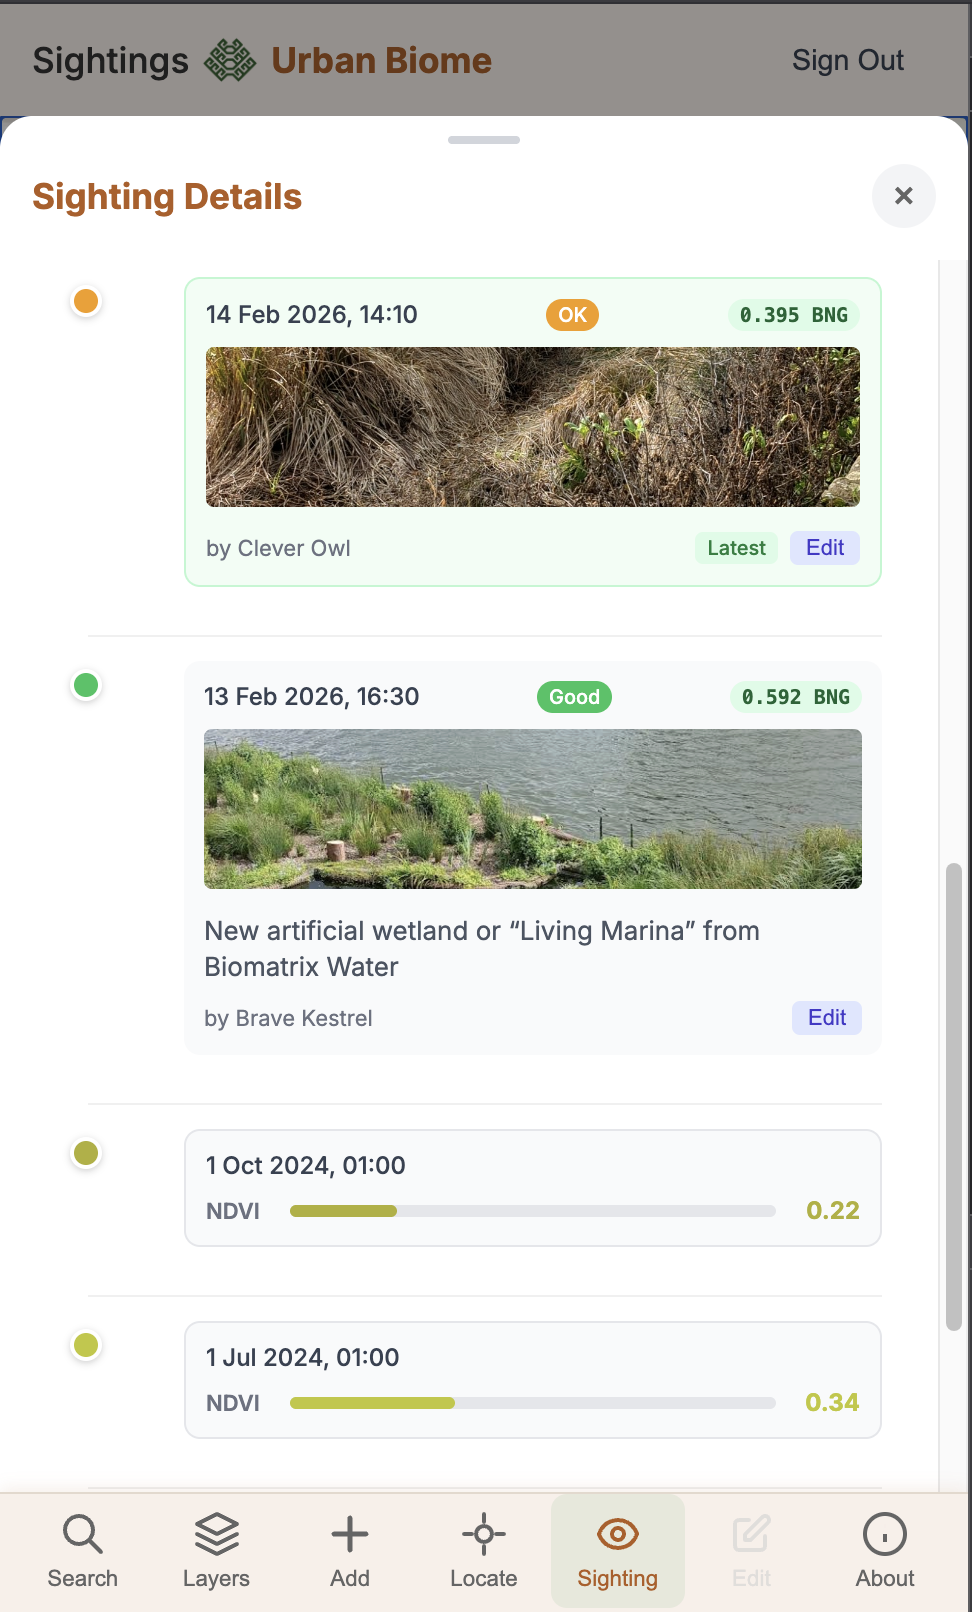Open the wetland marina photo
The image size is (972, 1612).
(x=533, y=809)
